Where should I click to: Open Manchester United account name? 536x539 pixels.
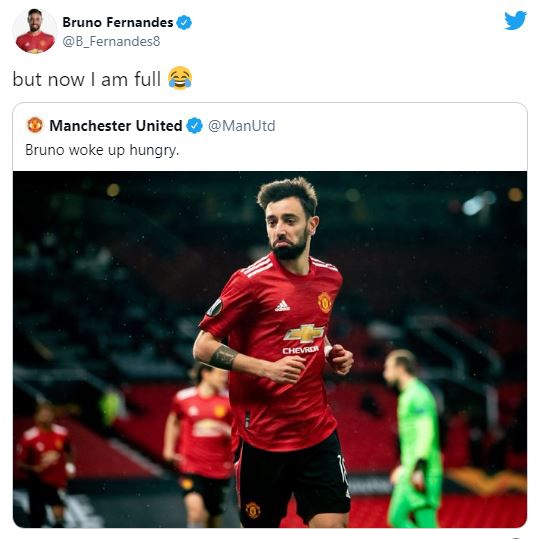[116, 125]
